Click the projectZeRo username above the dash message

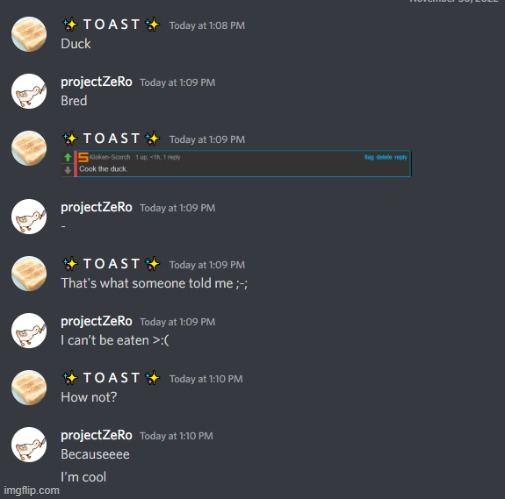(96, 207)
